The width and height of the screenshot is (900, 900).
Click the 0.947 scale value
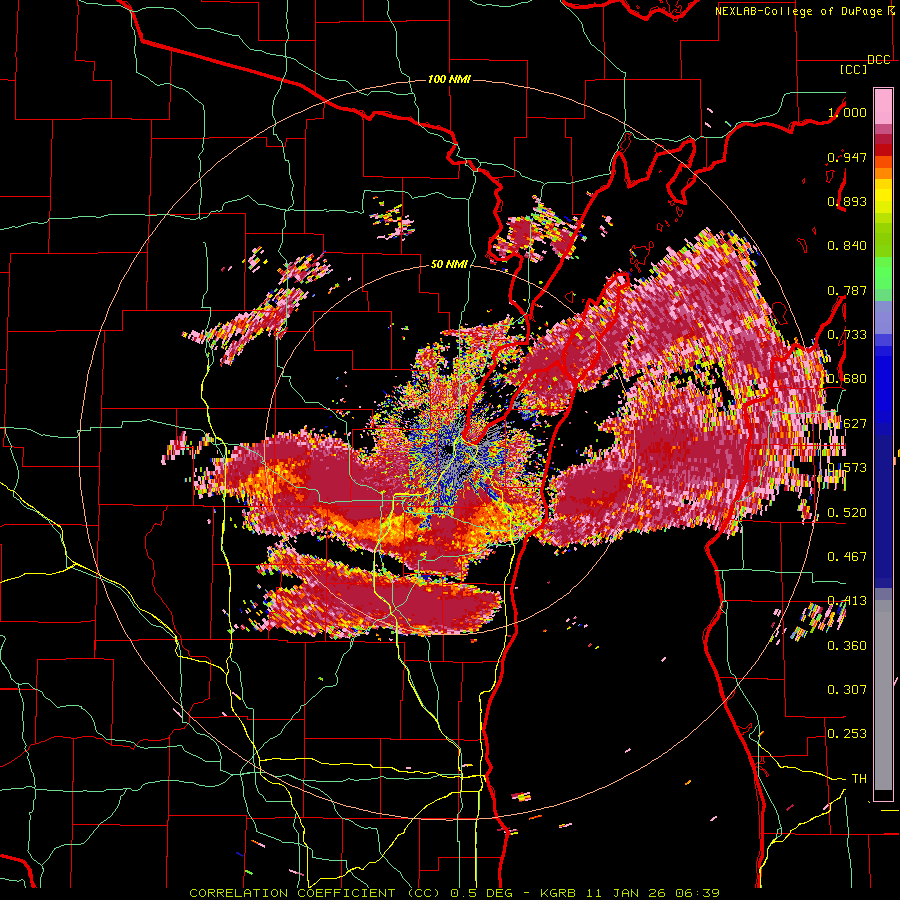847,157
